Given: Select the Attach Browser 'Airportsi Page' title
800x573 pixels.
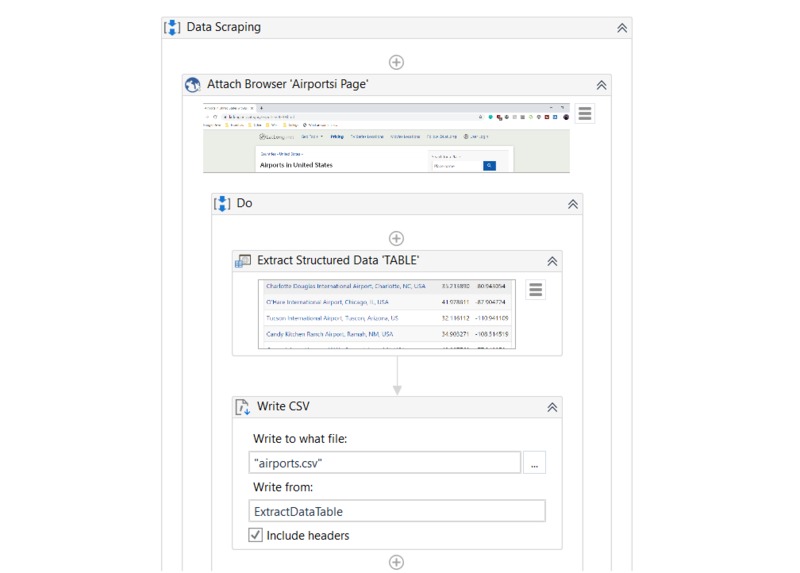Looking at the screenshot, I should click(287, 84).
